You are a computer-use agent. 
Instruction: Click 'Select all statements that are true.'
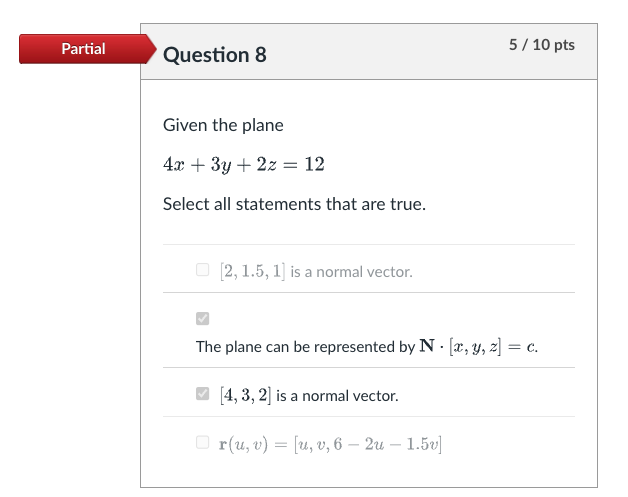[294, 204]
